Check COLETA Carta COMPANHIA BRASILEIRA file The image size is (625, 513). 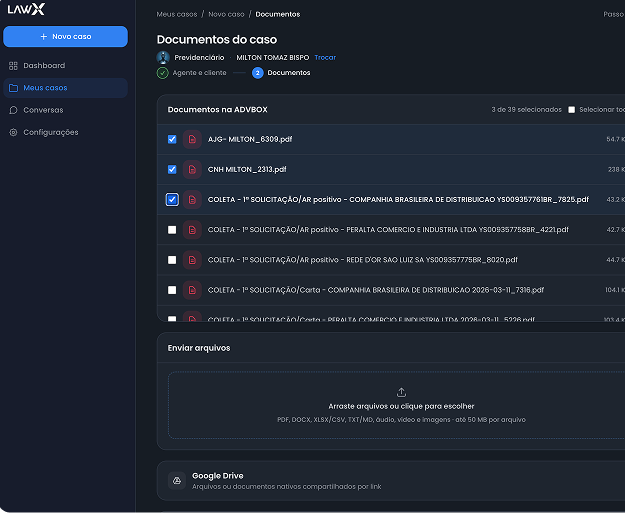click(x=172, y=290)
